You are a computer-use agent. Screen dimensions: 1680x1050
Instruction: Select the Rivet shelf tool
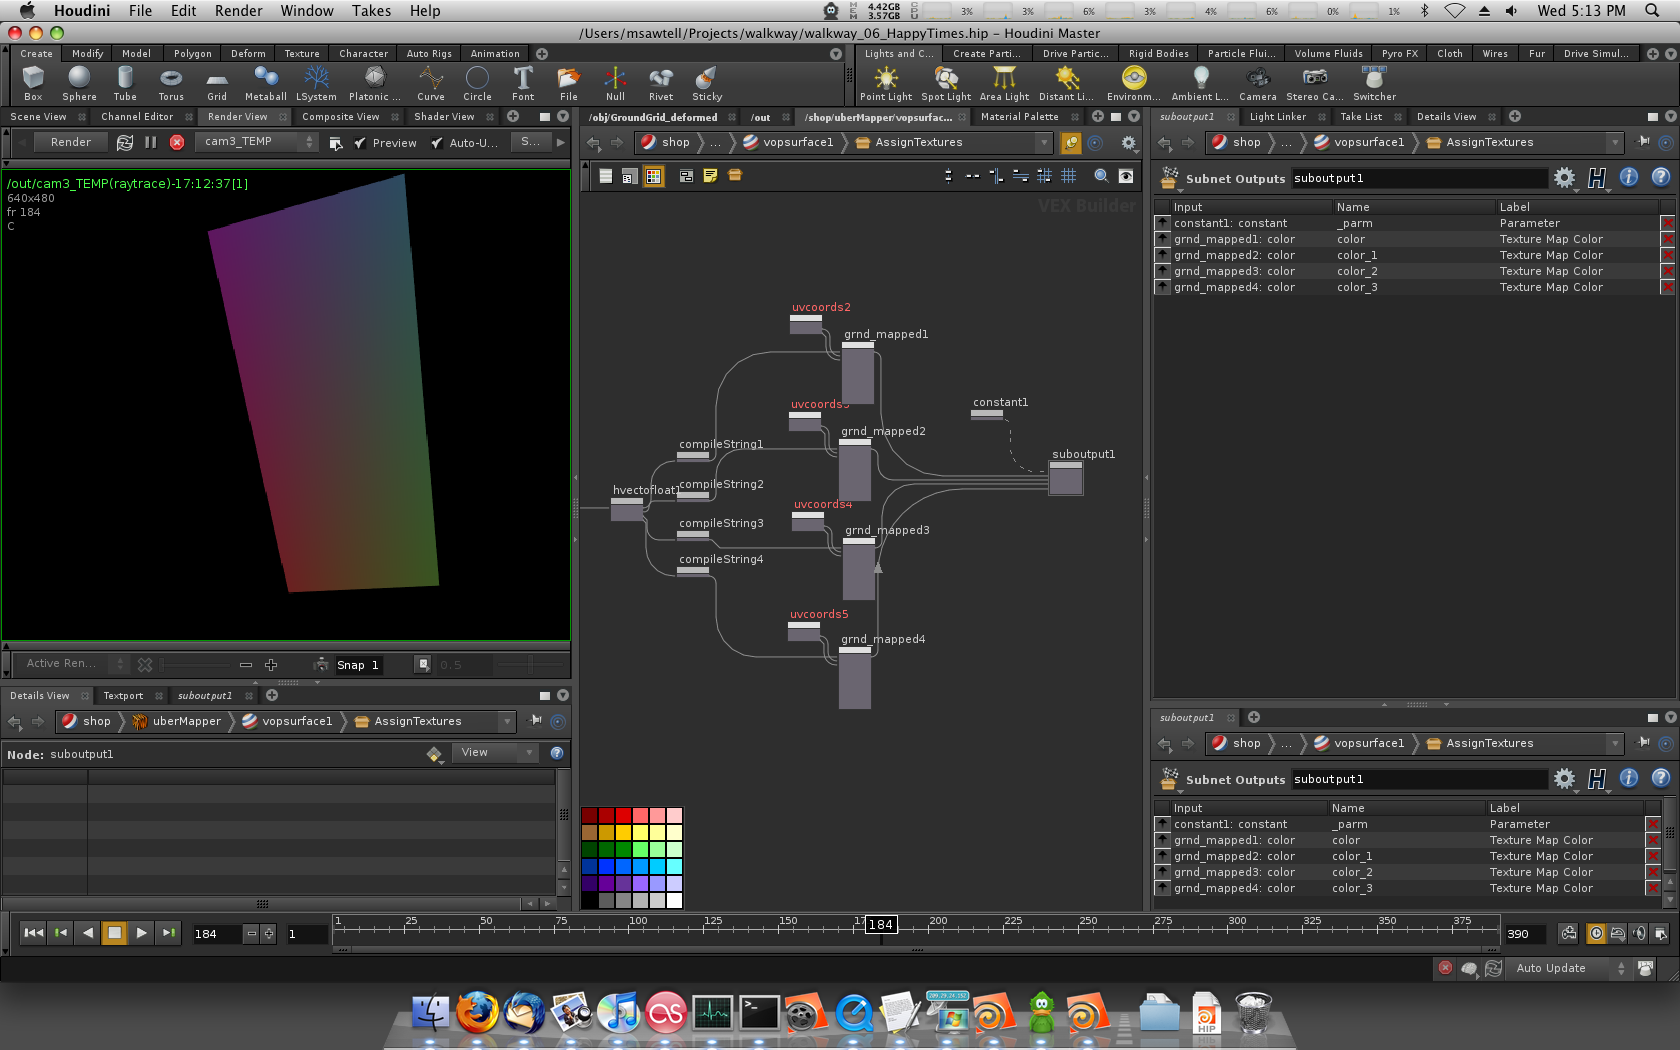(x=661, y=83)
